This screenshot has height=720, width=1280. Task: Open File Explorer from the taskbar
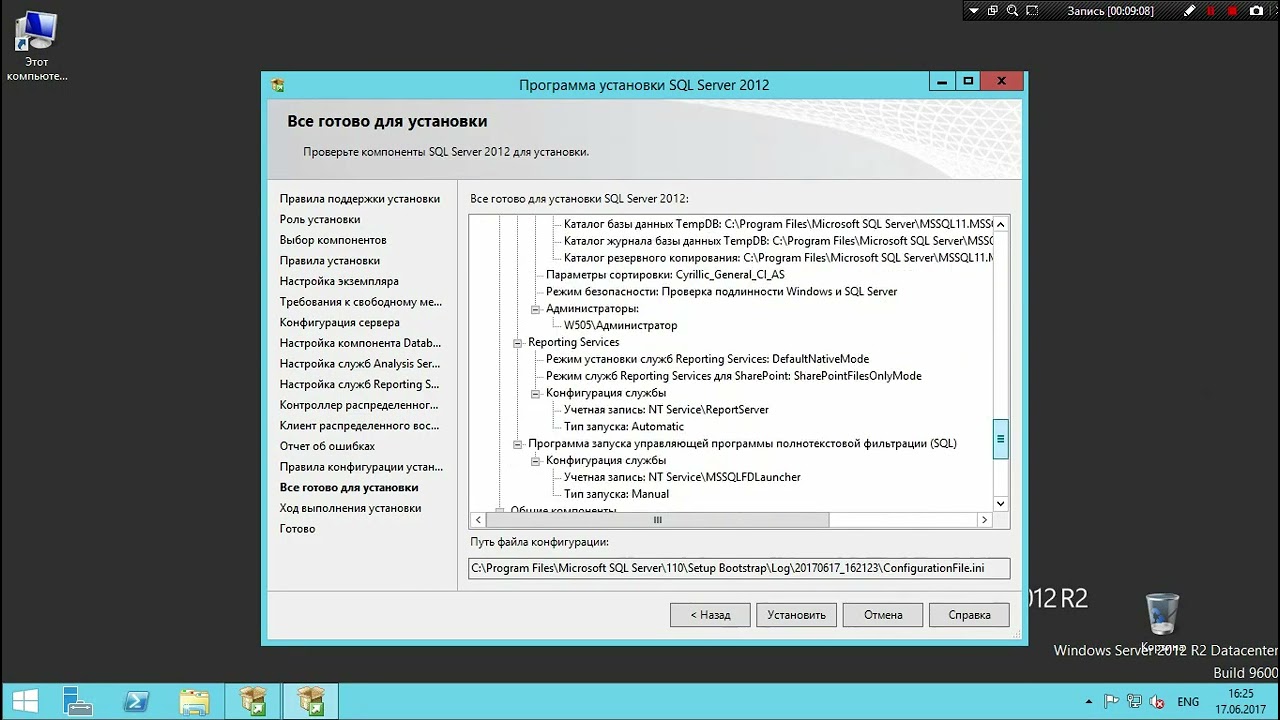pyautogui.click(x=194, y=701)
